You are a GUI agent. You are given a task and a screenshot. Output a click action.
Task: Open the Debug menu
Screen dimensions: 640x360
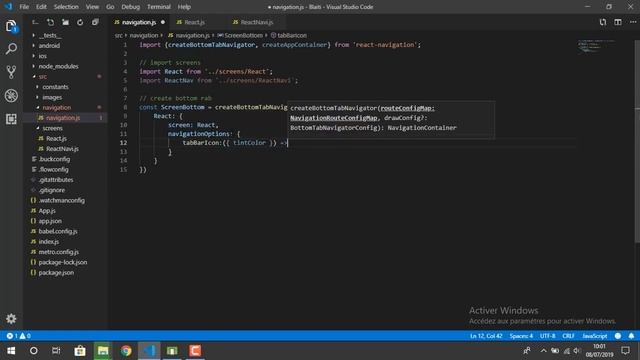tap(131, 7)
